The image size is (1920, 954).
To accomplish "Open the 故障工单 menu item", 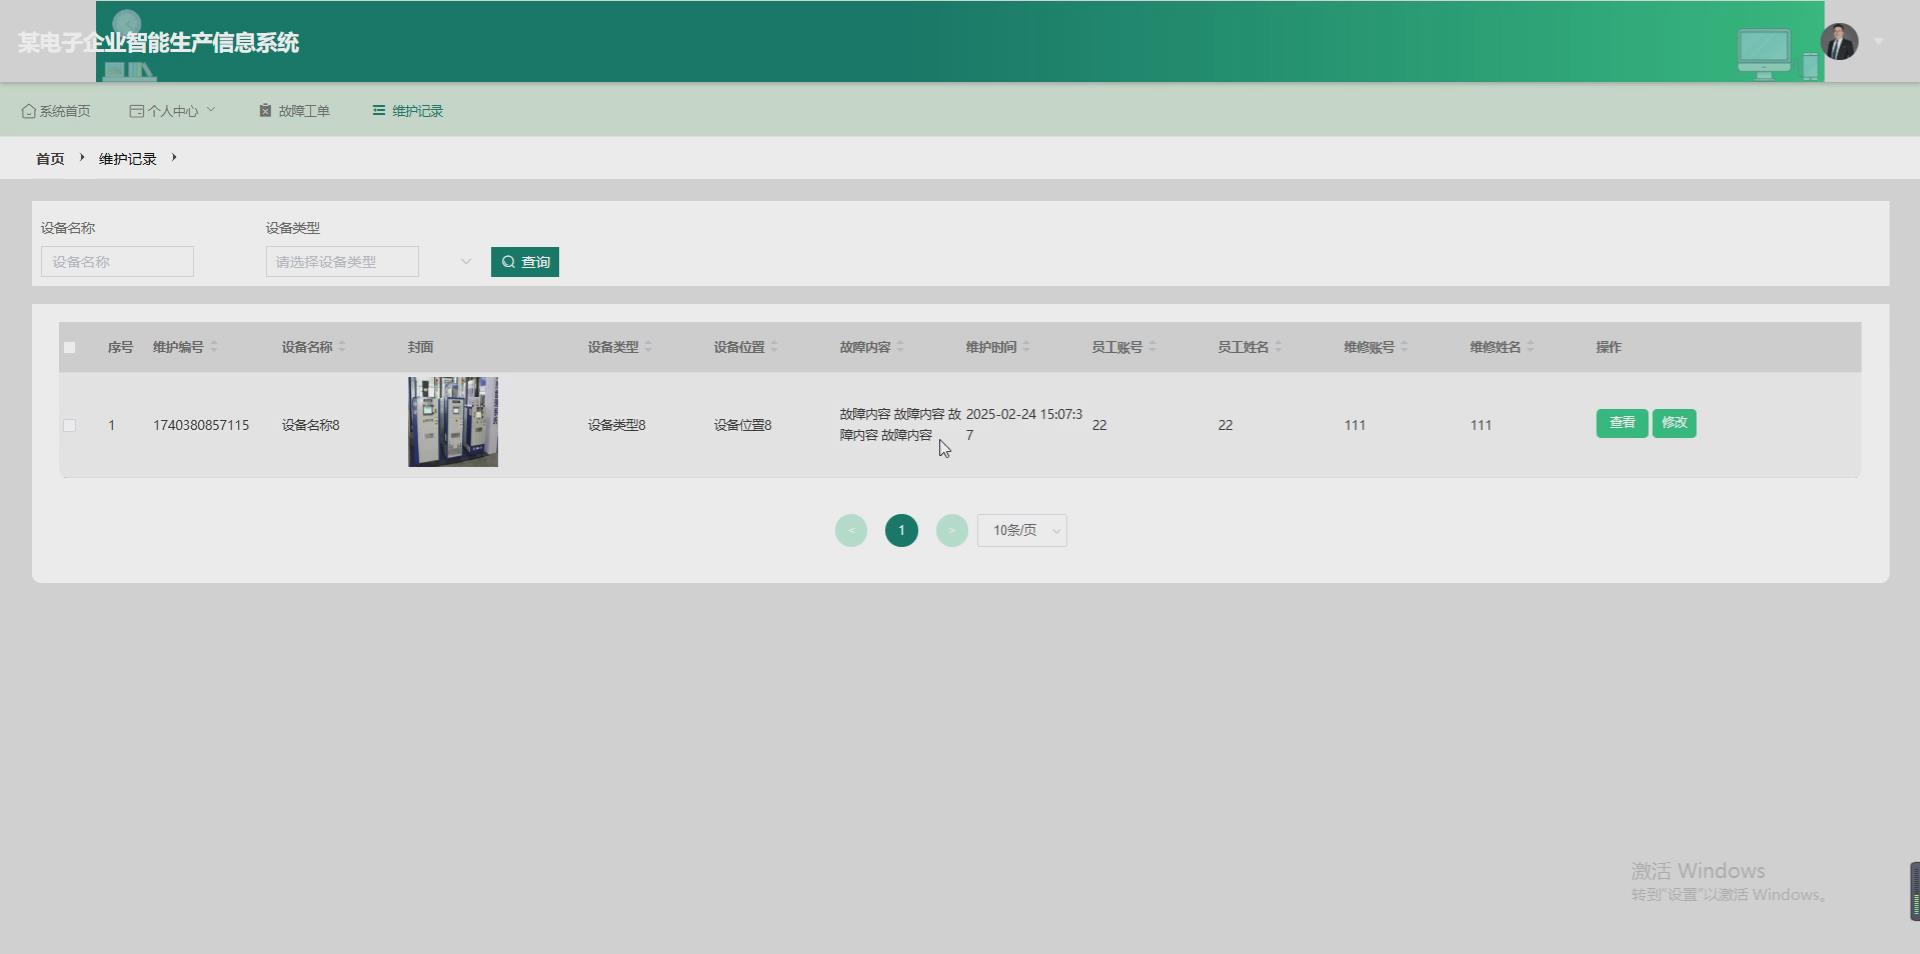I will tap(294, 111).
